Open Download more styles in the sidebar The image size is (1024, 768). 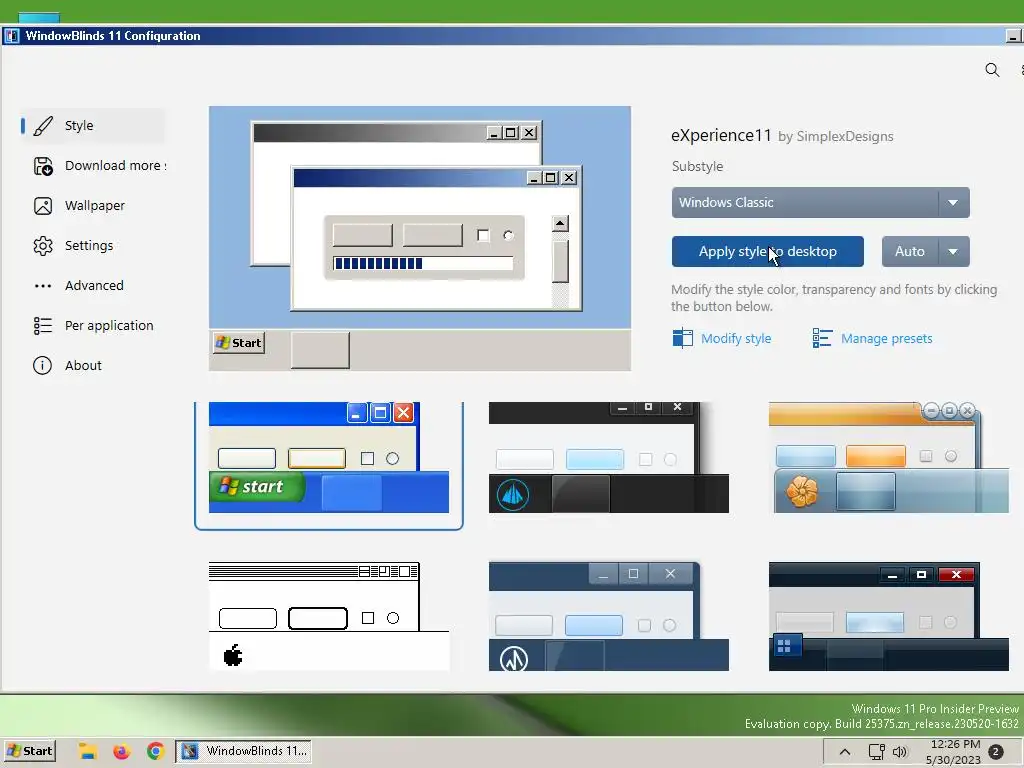pos(93,166)
